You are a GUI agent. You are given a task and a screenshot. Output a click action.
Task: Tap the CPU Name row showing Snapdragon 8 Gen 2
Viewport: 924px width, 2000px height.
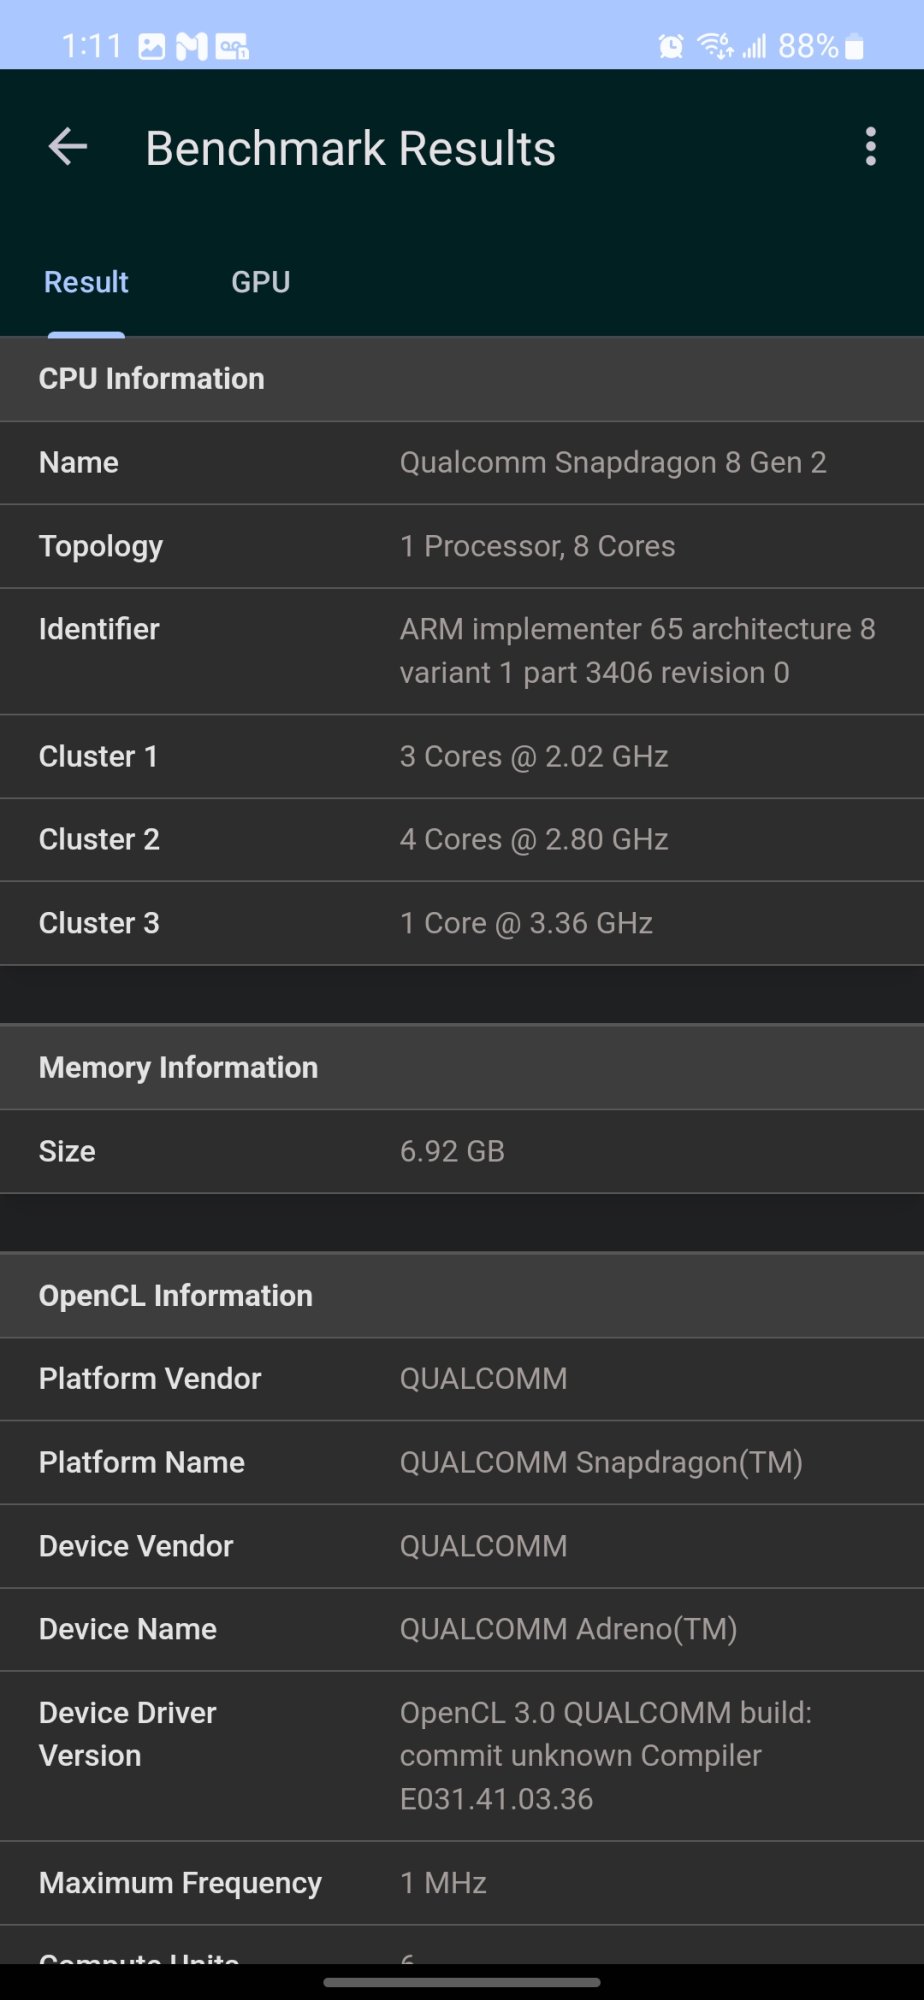pos(462,462)
